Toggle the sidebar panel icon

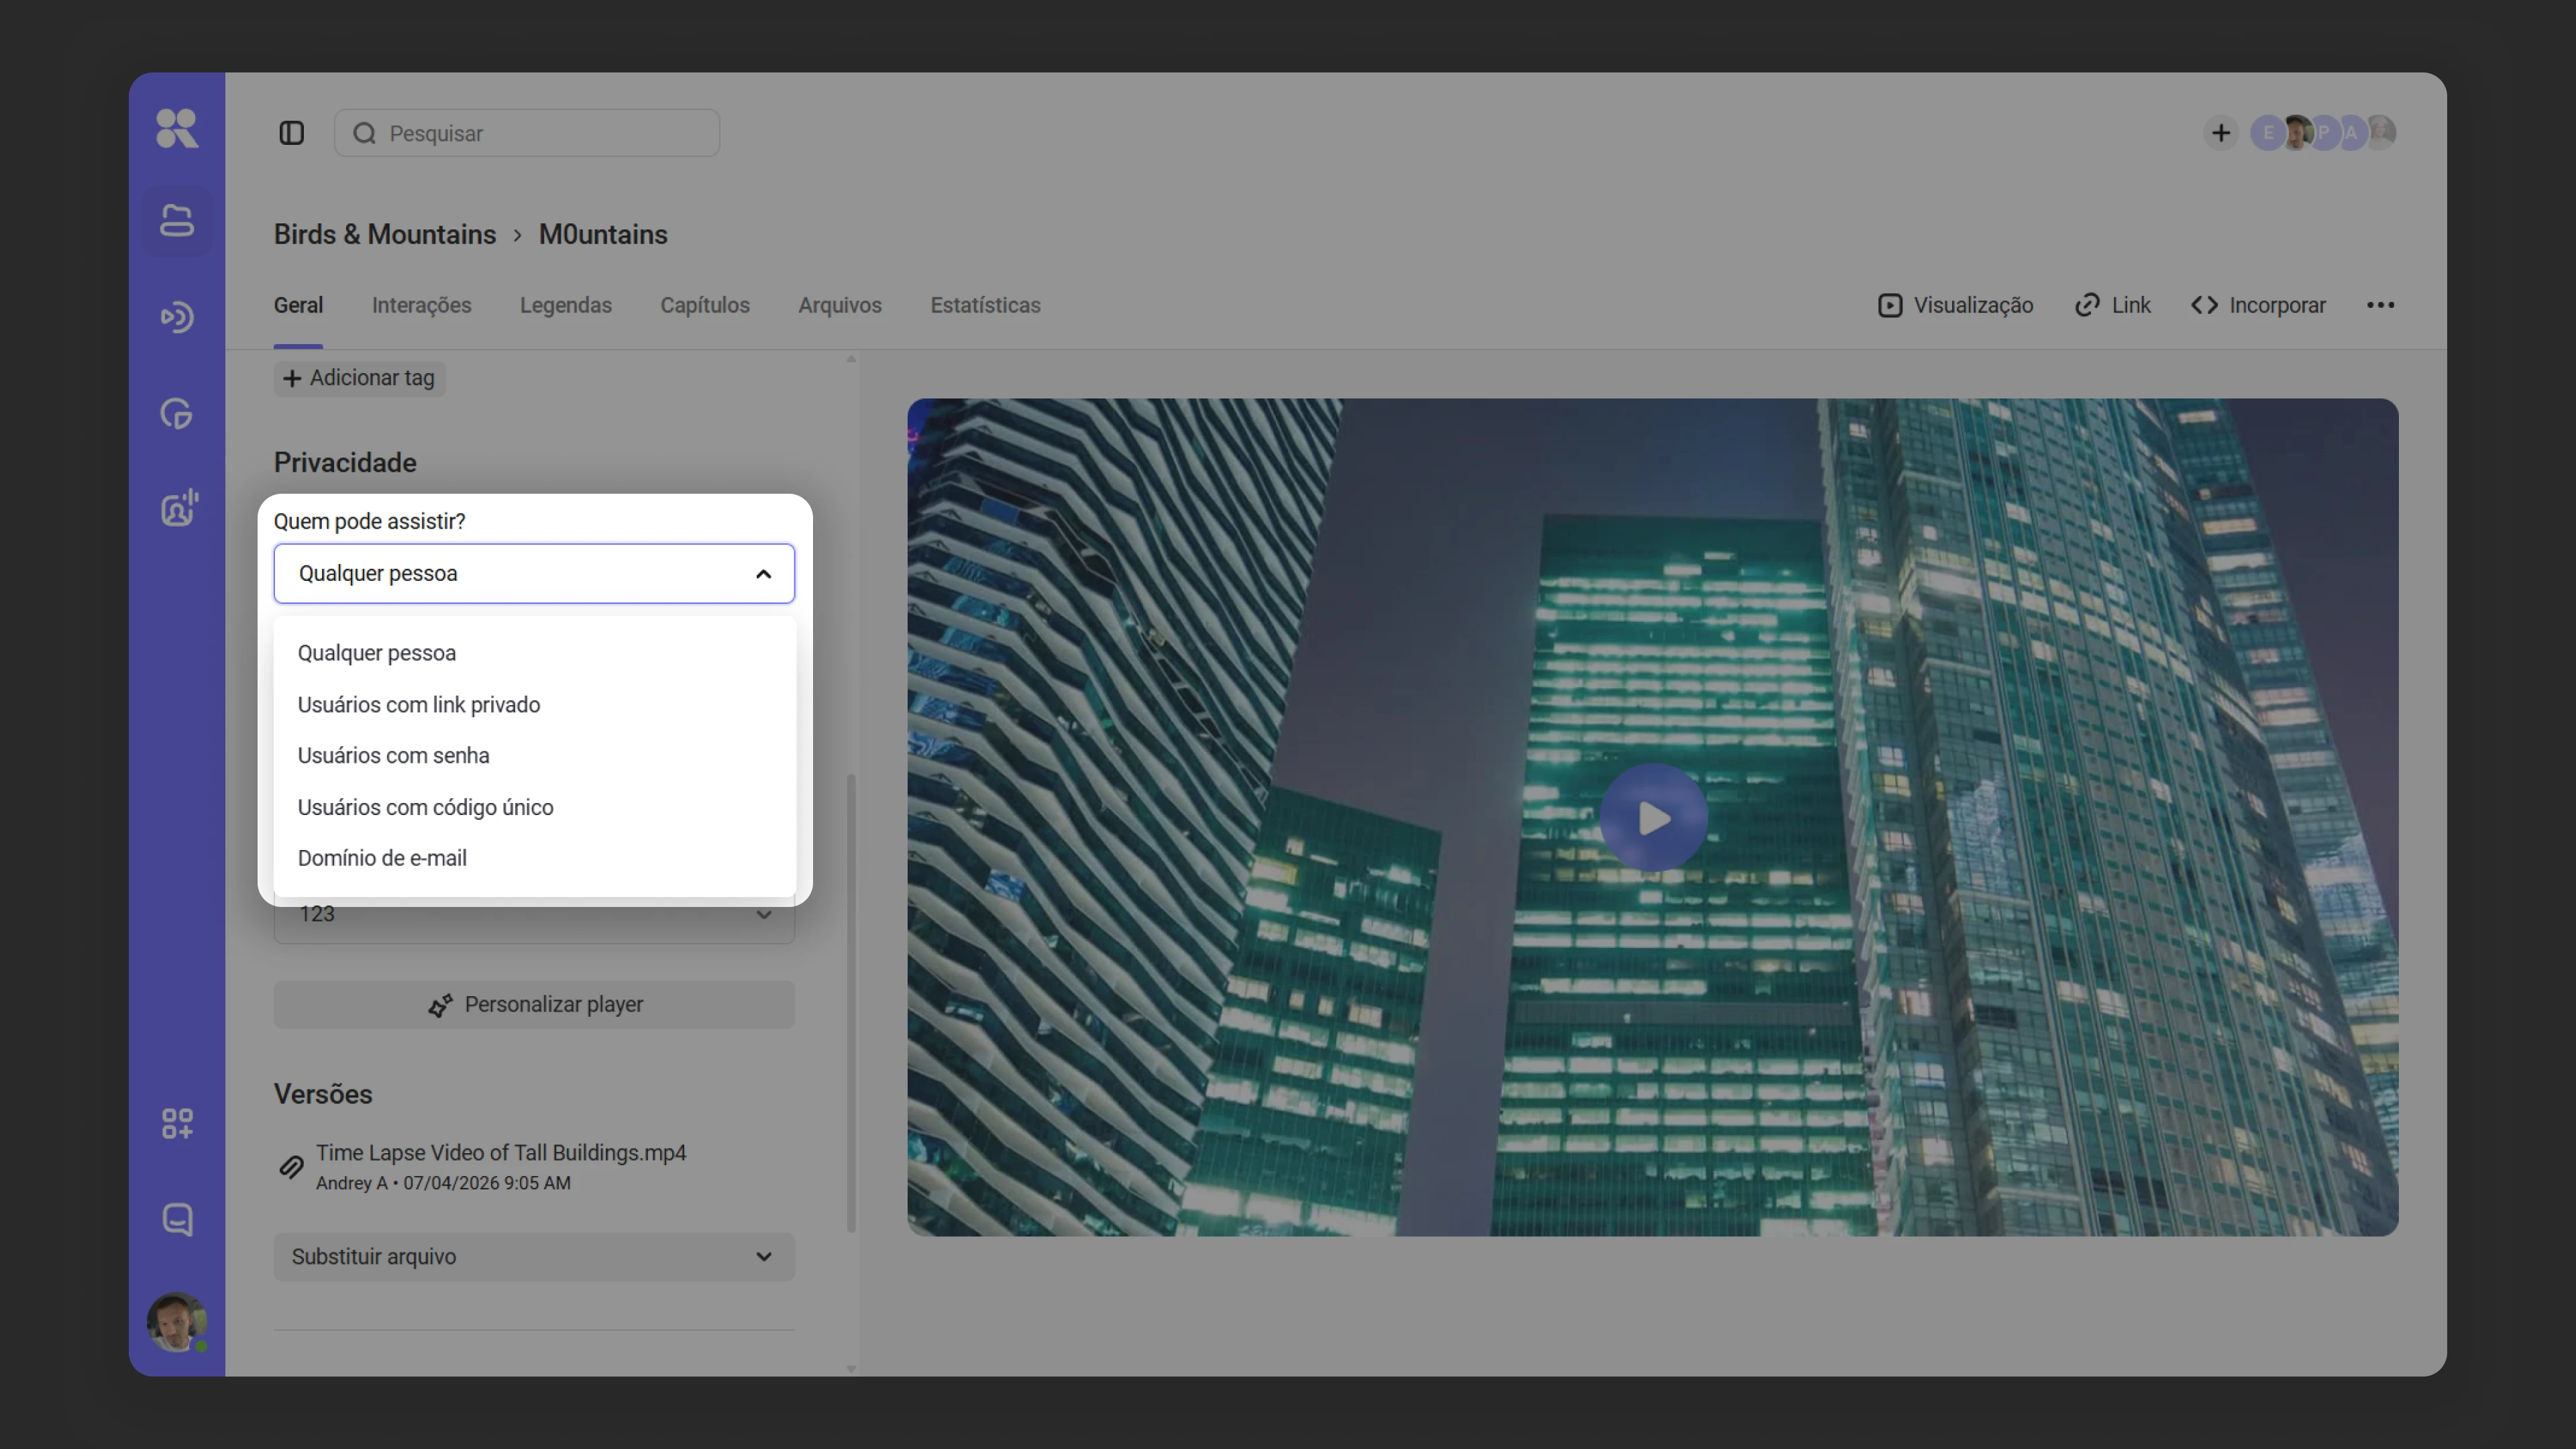tap(291, 133)
